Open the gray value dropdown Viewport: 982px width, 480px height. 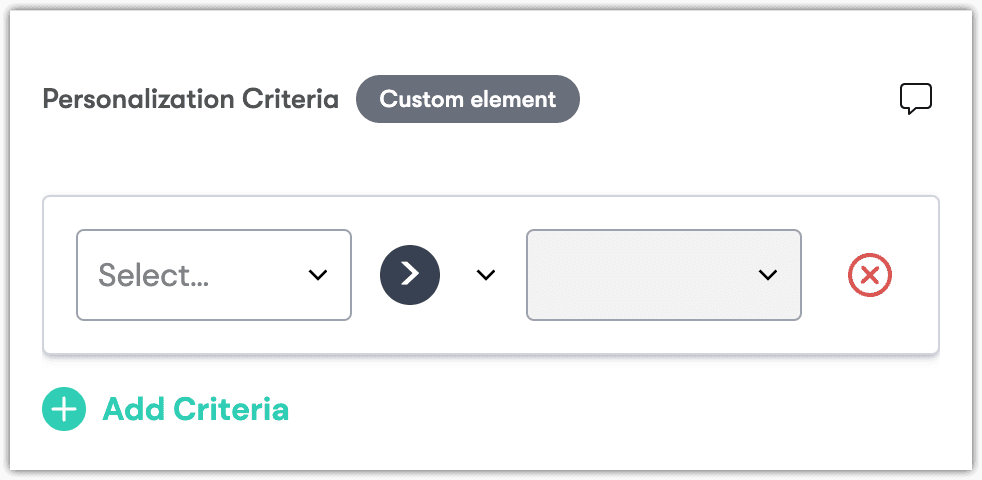pos(663,275)
